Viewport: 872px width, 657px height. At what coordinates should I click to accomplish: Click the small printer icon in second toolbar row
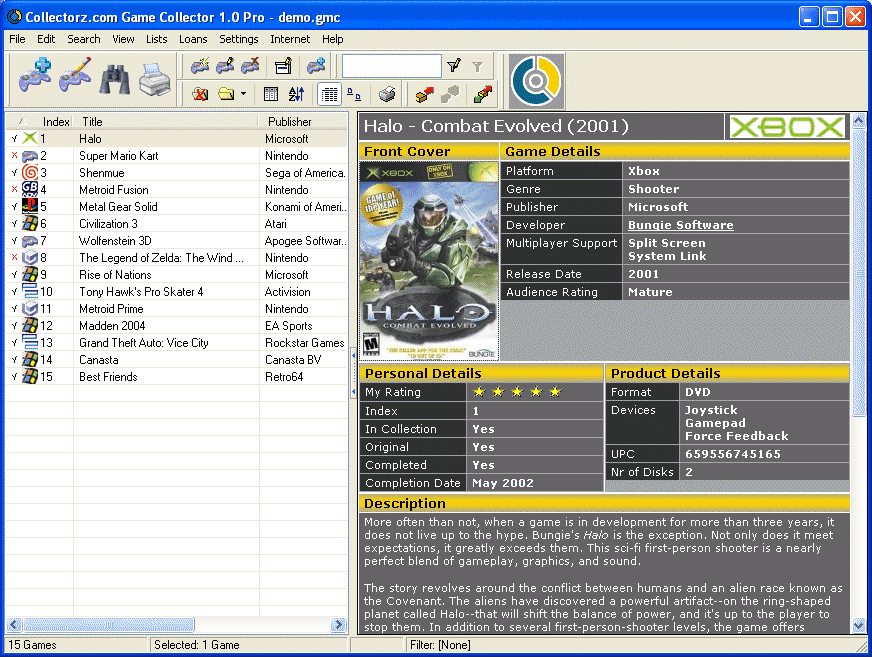point(387,94)
